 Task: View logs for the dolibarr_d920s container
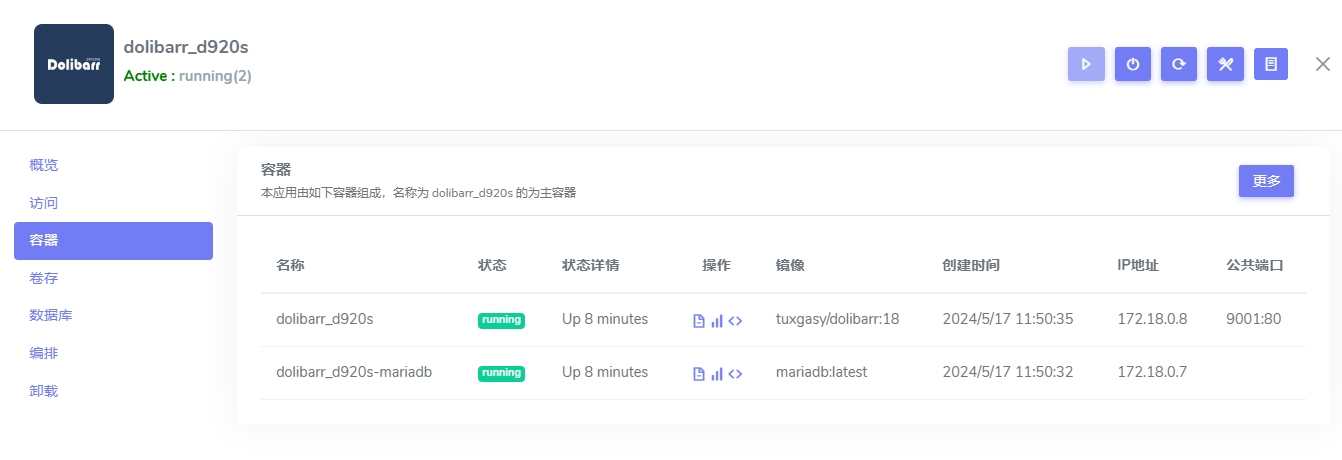(x=699, y=321)
